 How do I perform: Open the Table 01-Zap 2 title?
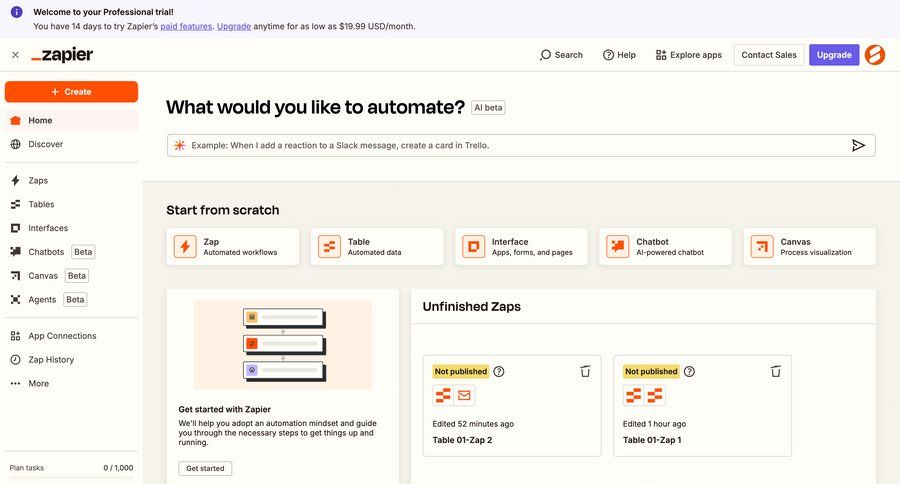point(462,440)
